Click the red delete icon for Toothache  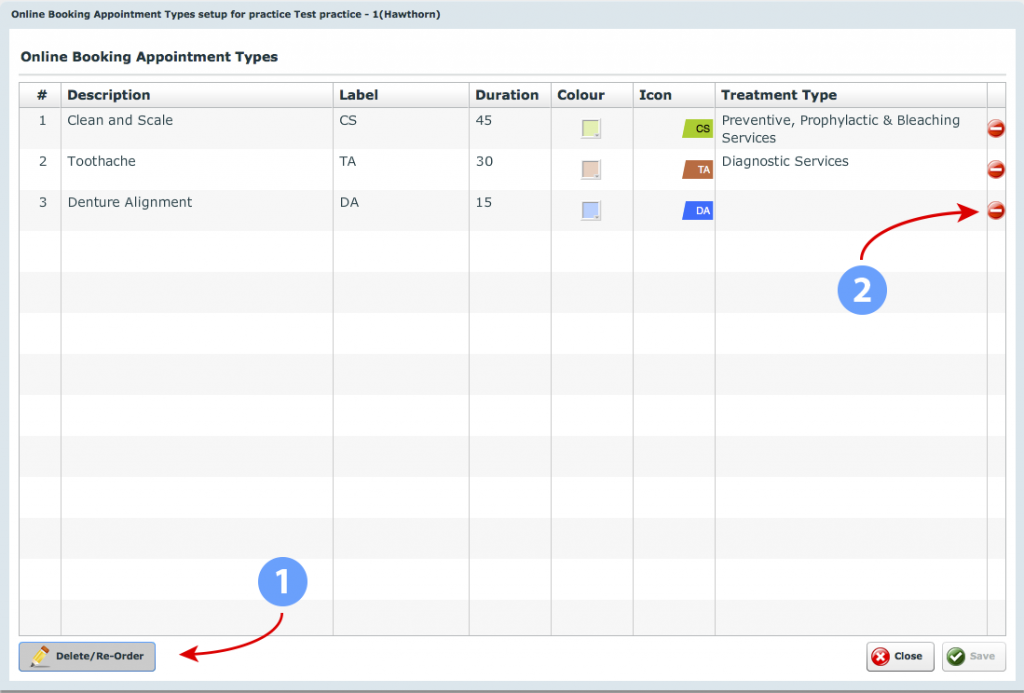(995, 170)
